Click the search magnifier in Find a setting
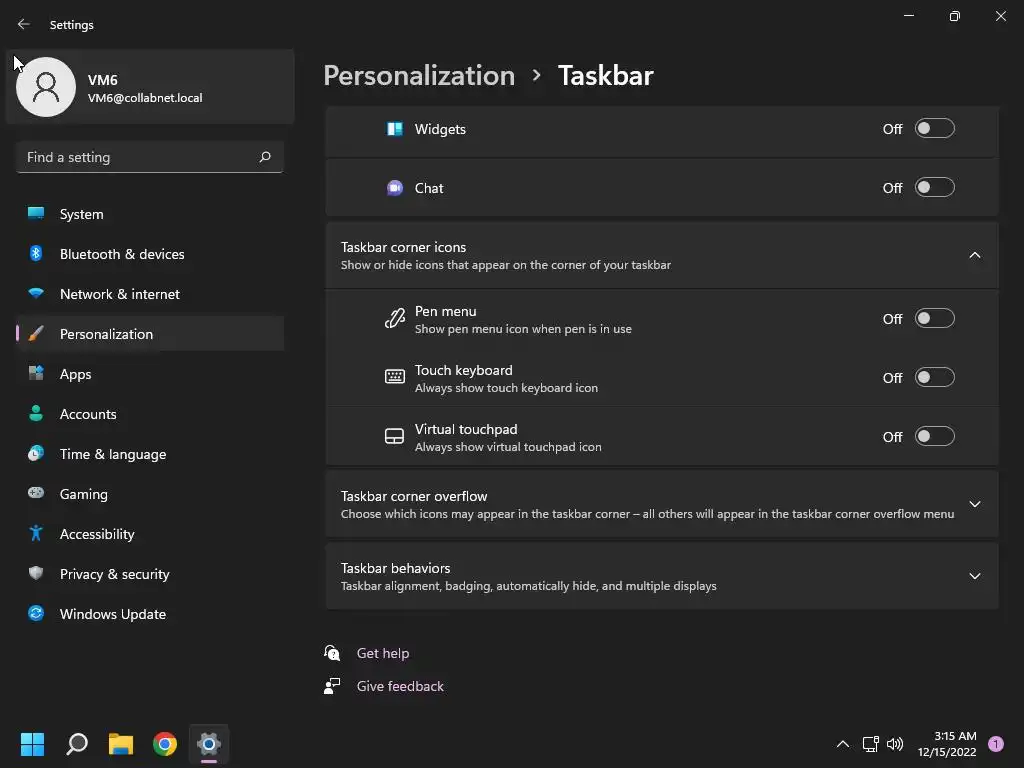Viewport: 1024px width, 768px height. pos(265,157)
